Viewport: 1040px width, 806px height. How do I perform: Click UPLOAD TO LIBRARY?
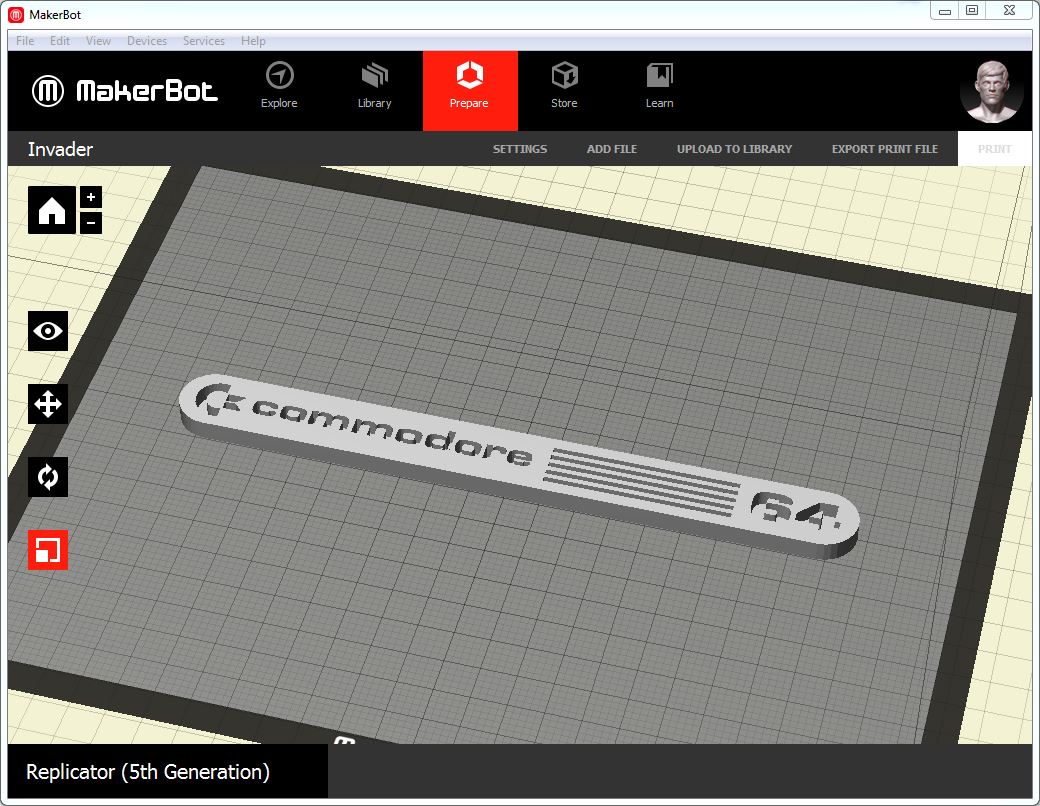pos(734,149)
